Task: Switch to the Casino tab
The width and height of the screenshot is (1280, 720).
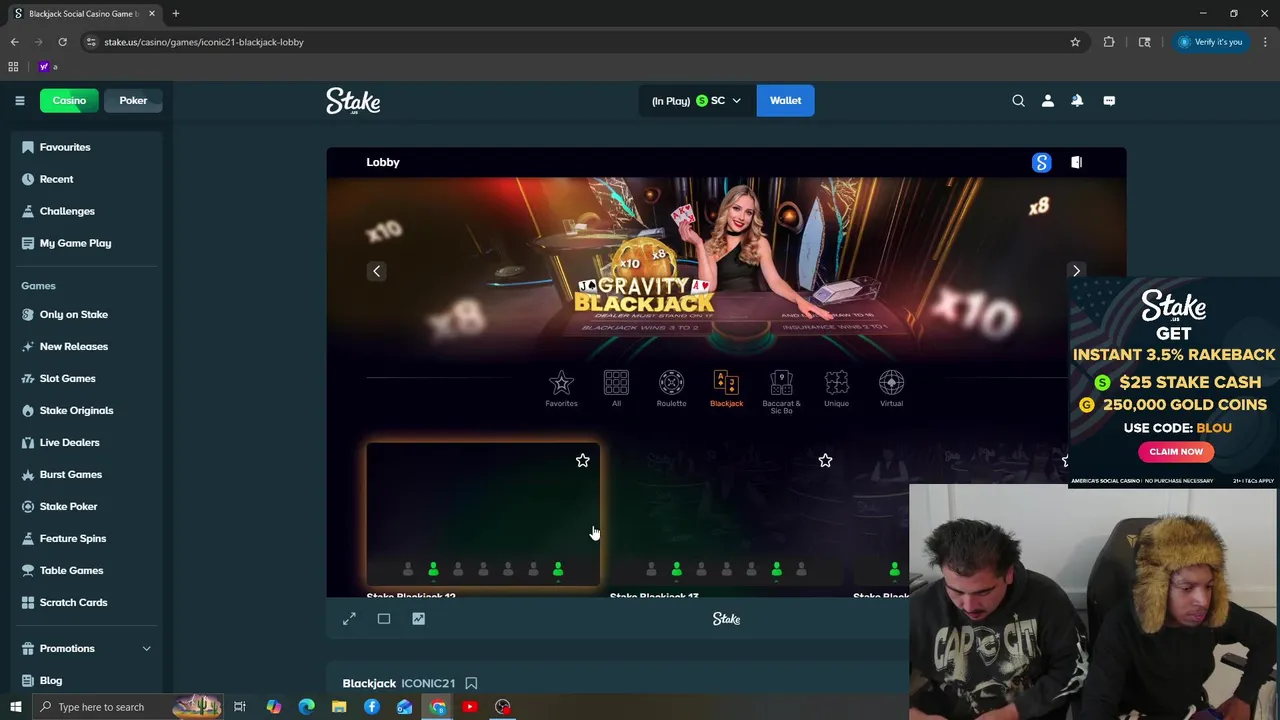Action: (x=69, y=100)
